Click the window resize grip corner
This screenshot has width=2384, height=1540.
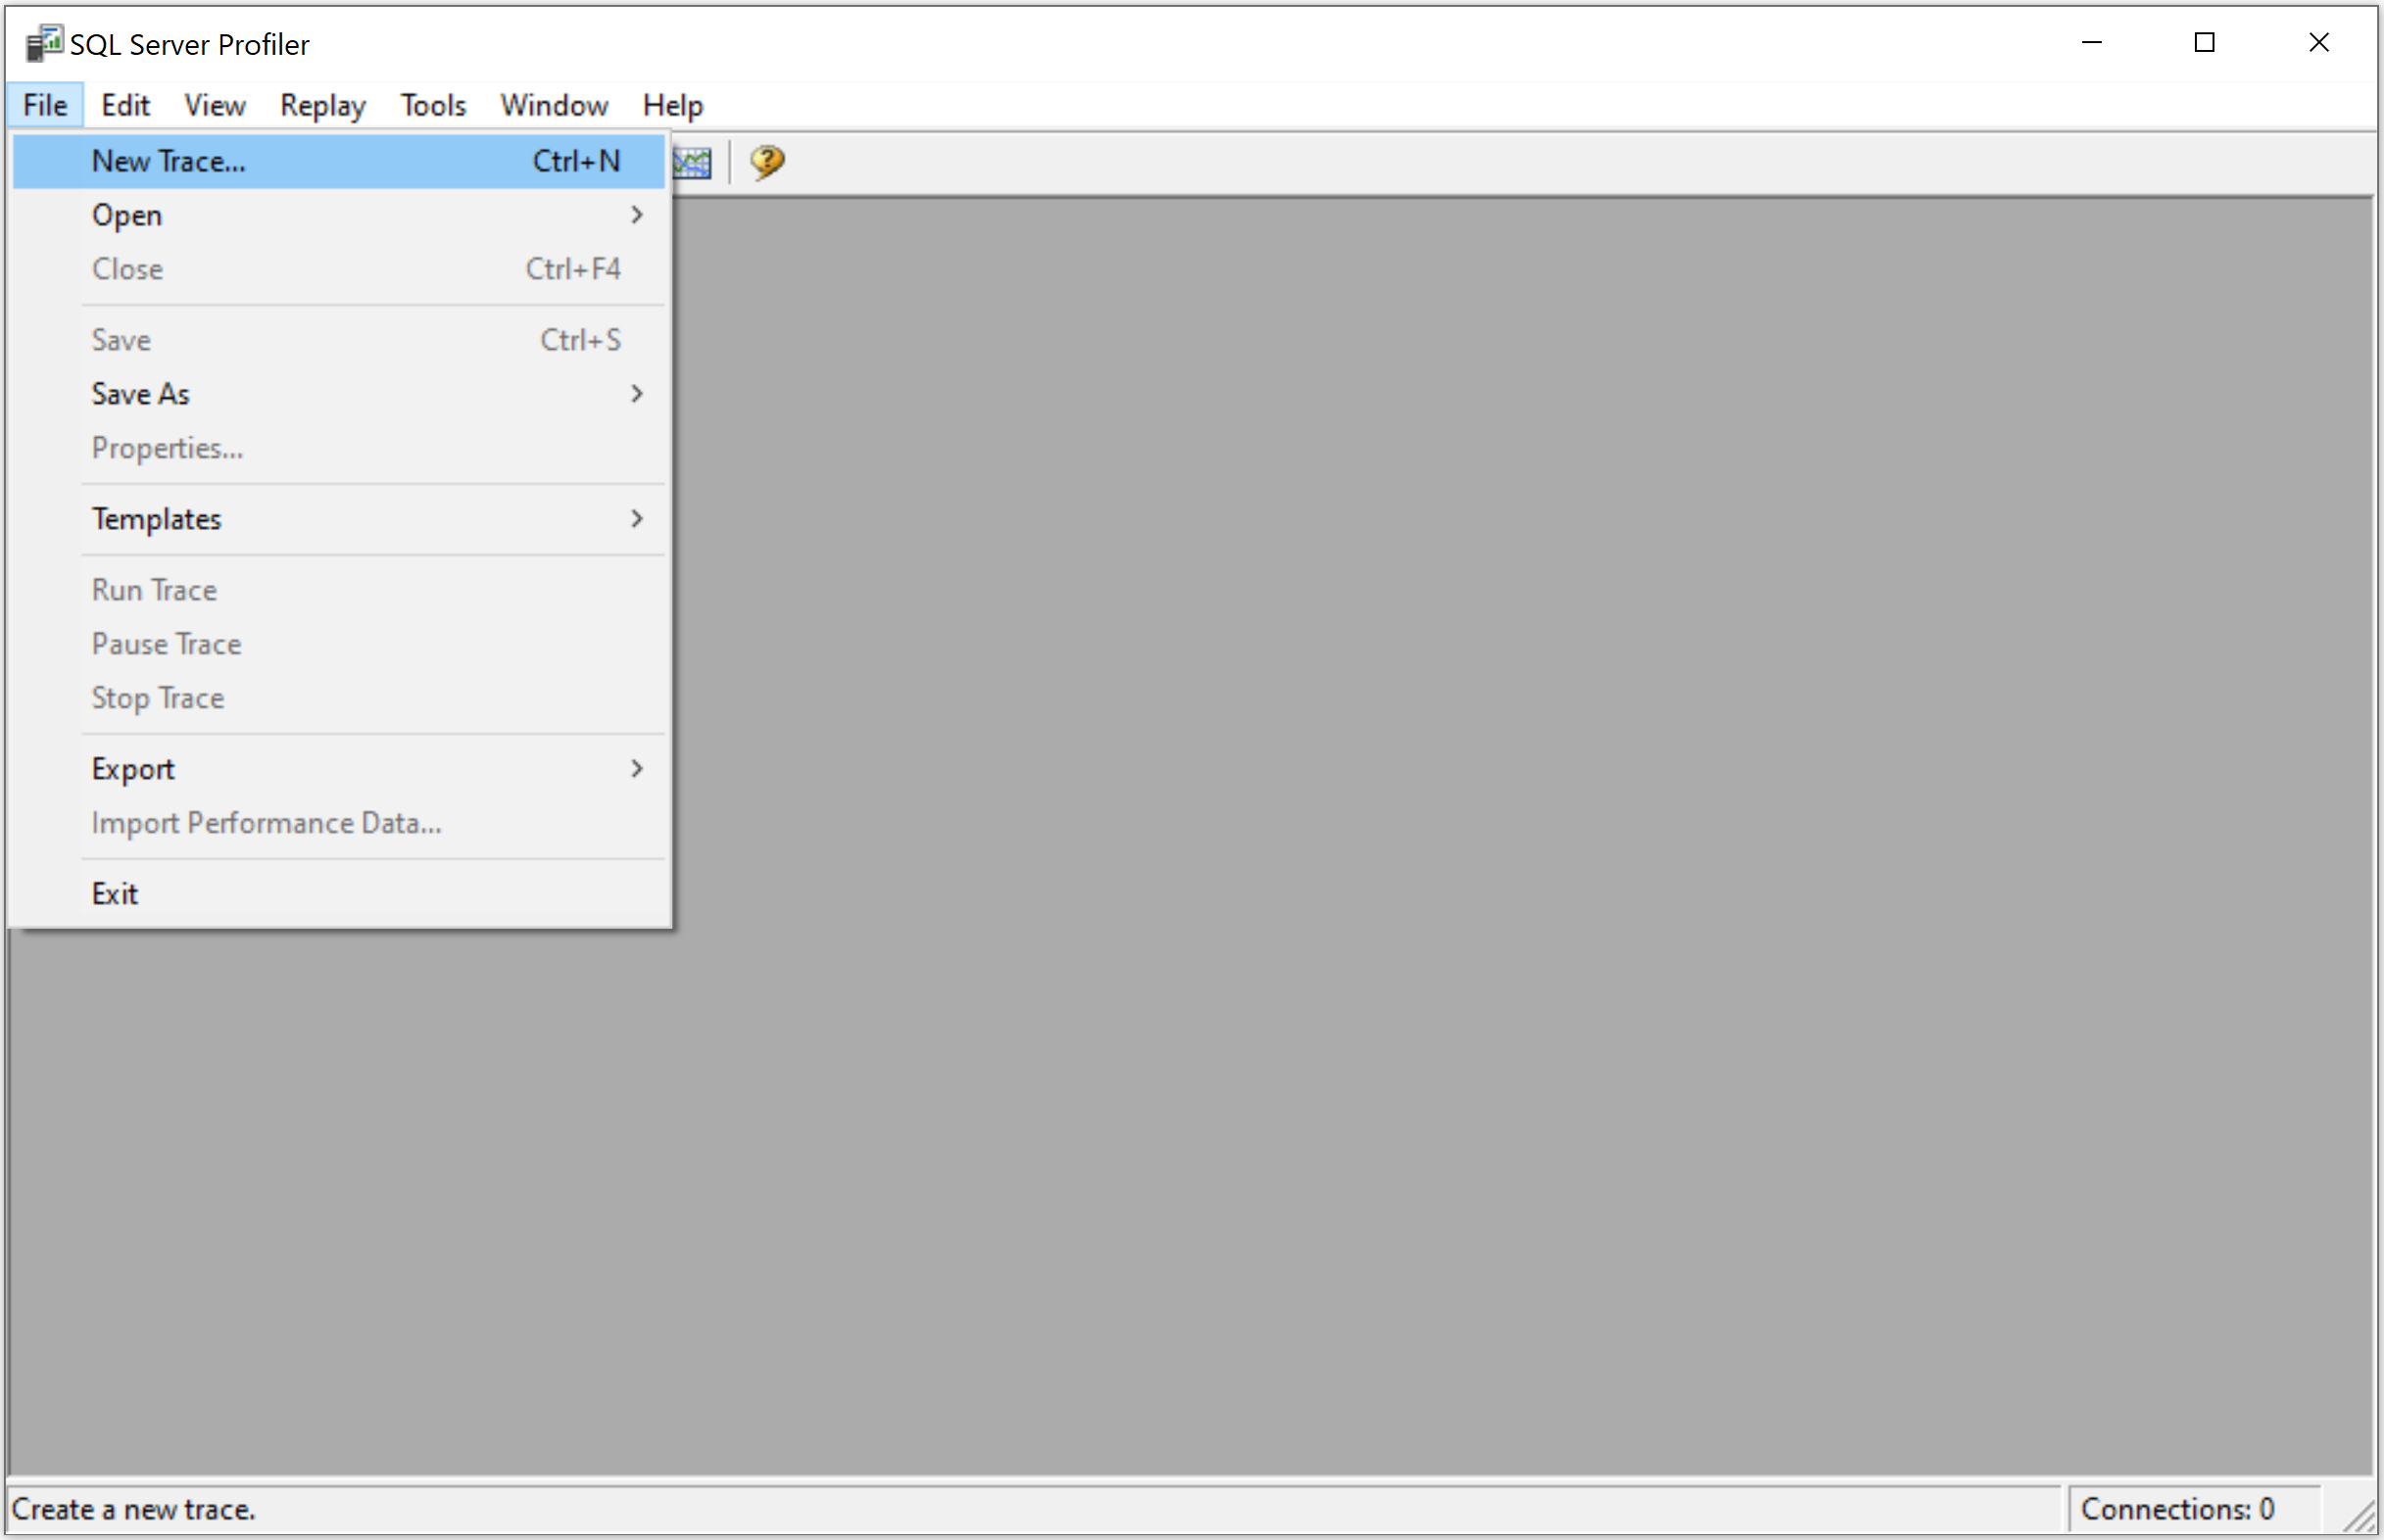[2361, 1519]
